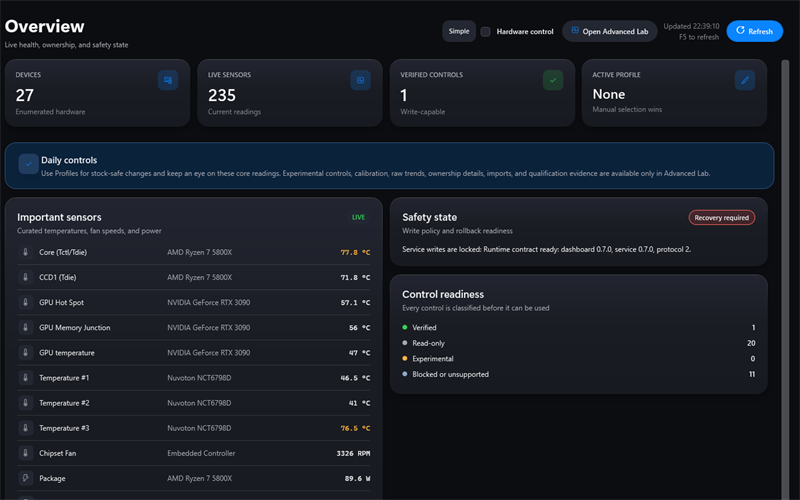Open the Devices summary card
800x500 pixels.
(97, 93)
